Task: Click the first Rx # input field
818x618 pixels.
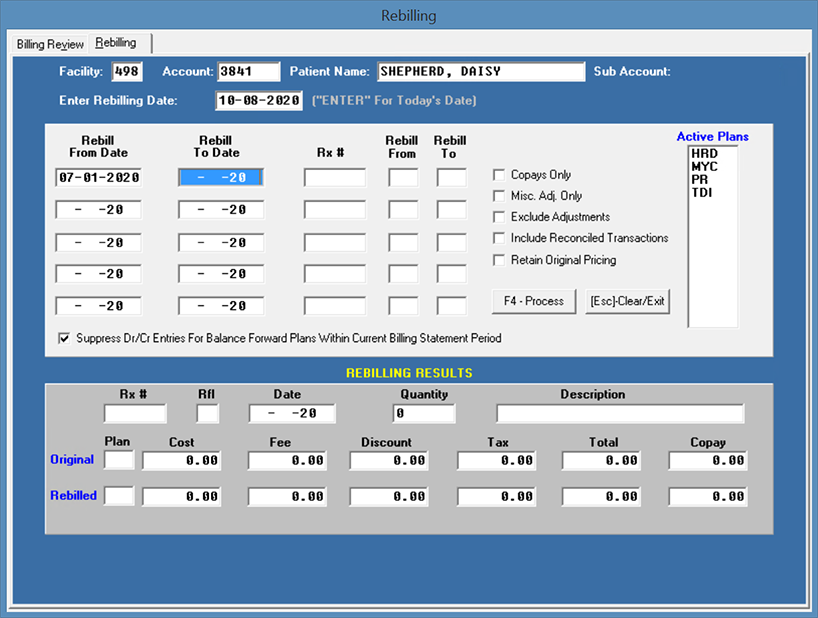Action: coord(335,178)
